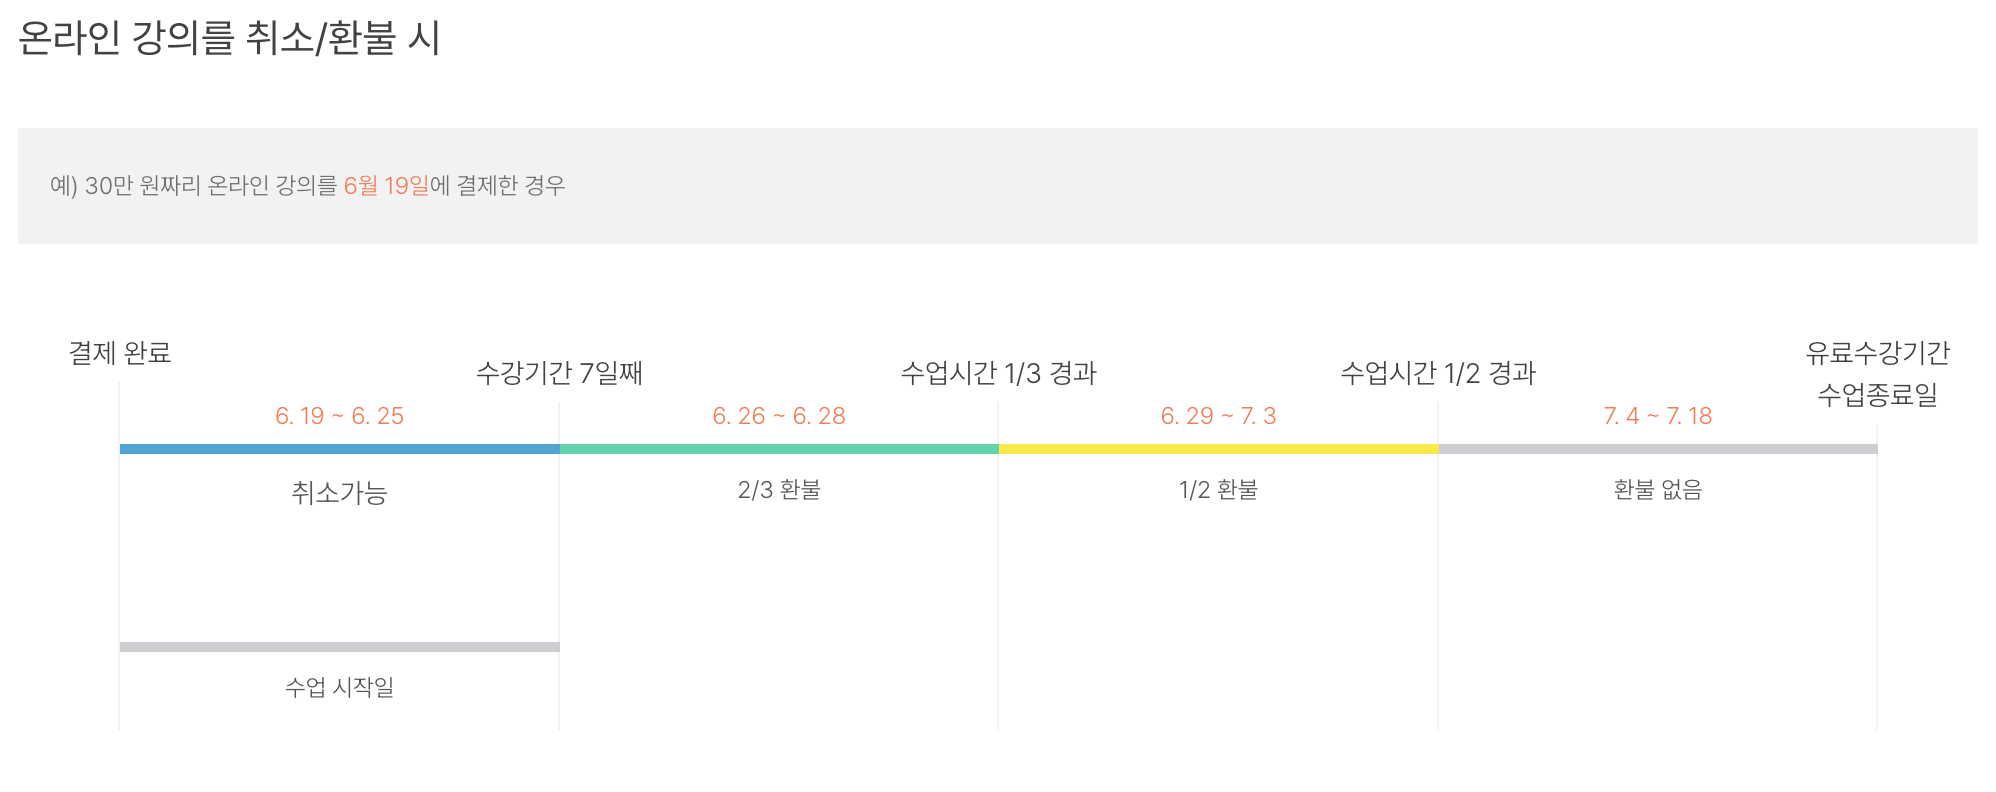
Task: Click the 수업시간 1/2 경과 marker label
Action: tap(1438, 373)
